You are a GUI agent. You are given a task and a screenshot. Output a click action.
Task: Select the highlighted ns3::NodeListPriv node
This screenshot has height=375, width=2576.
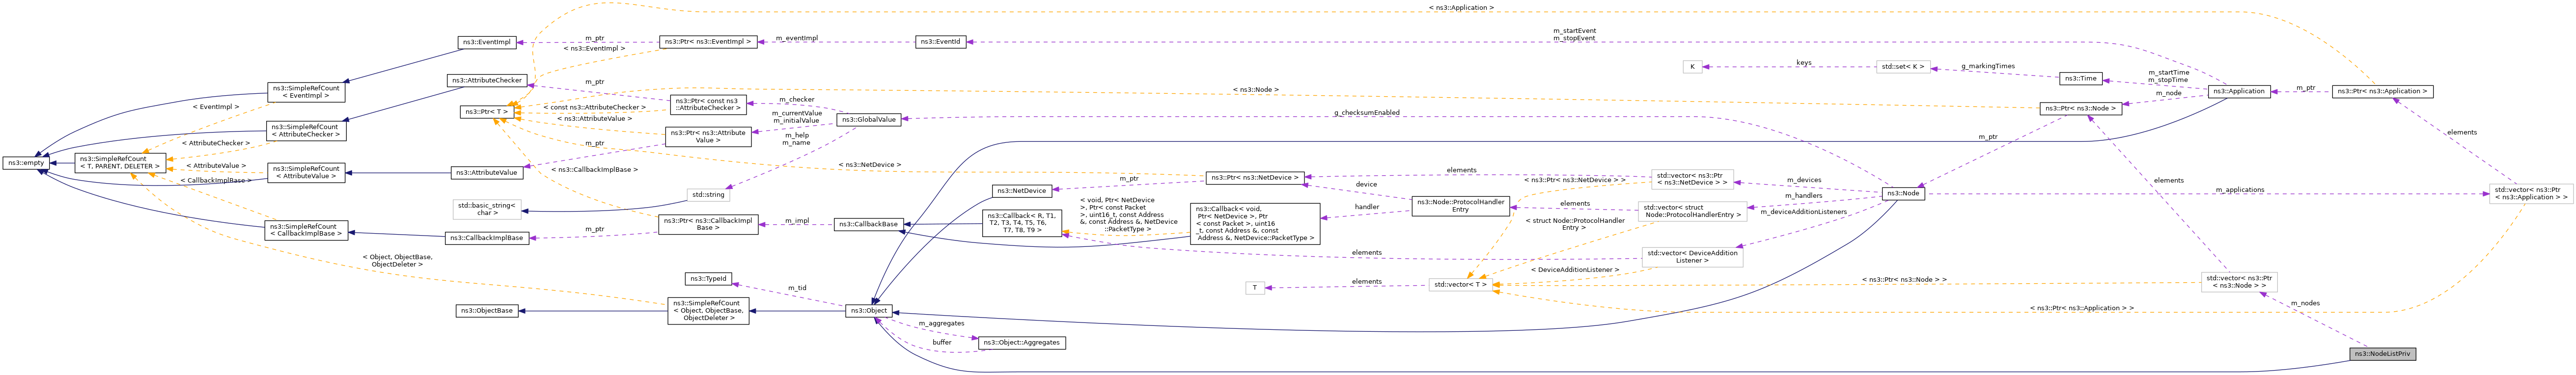tap(2382, 354)
